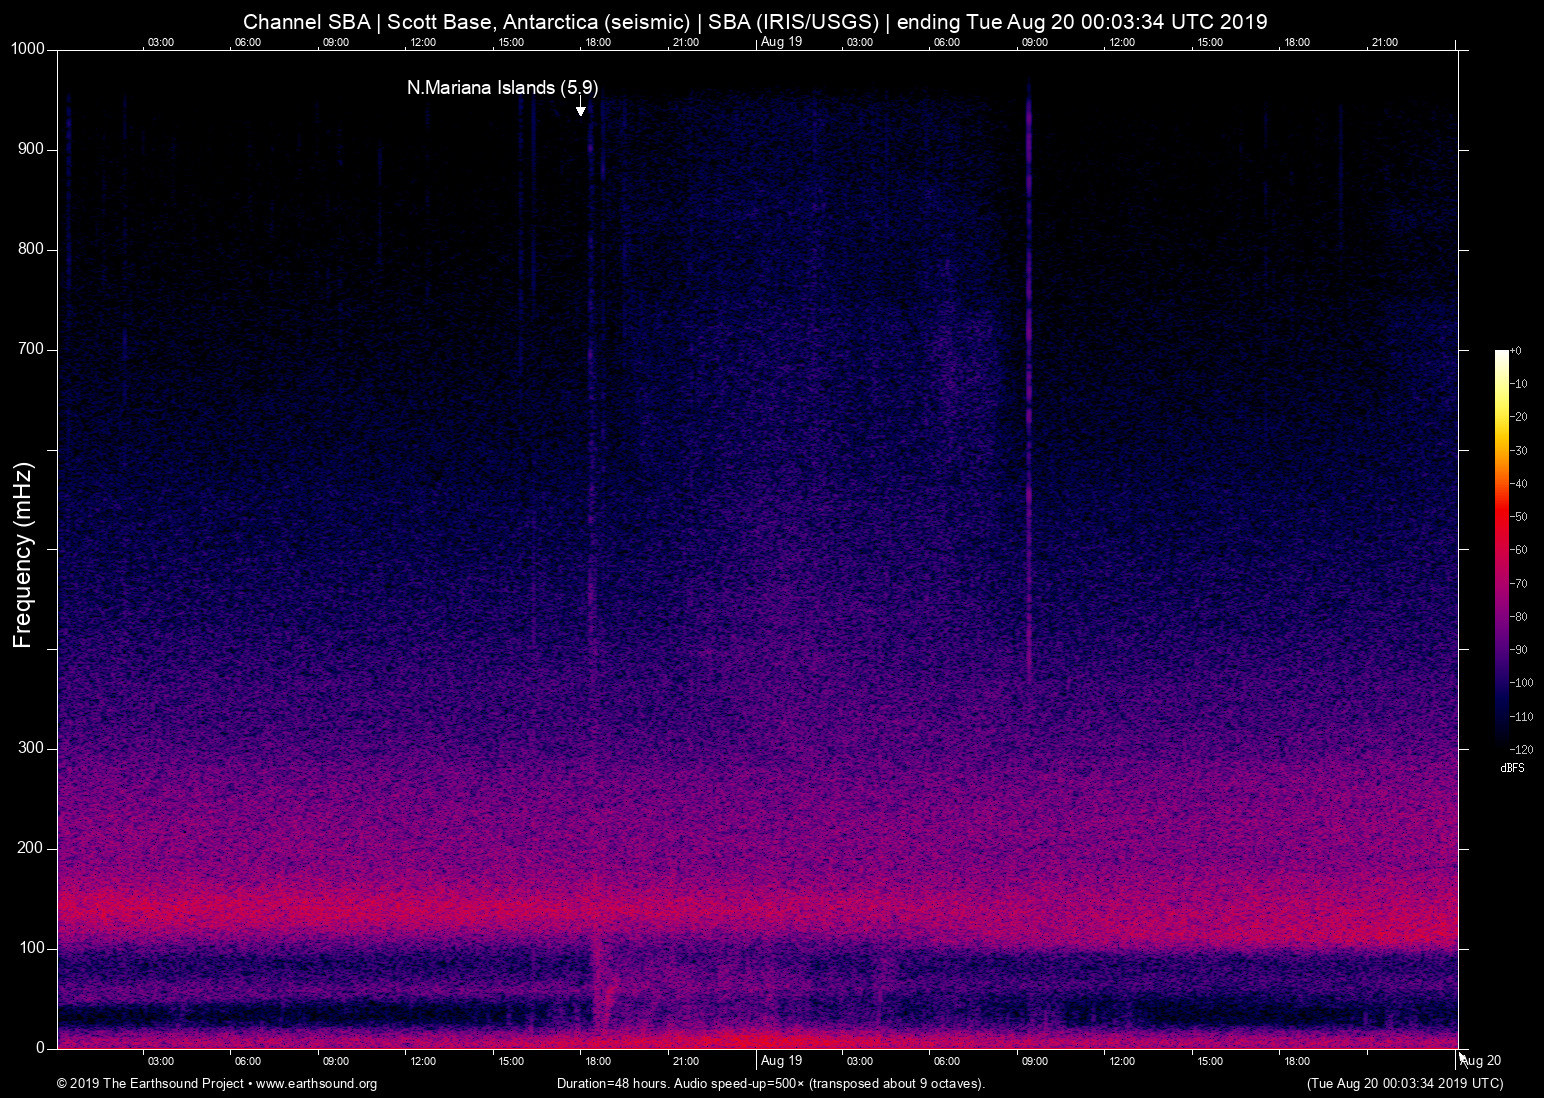Click the dBFS unit label below the color scale

(1512, 768)
